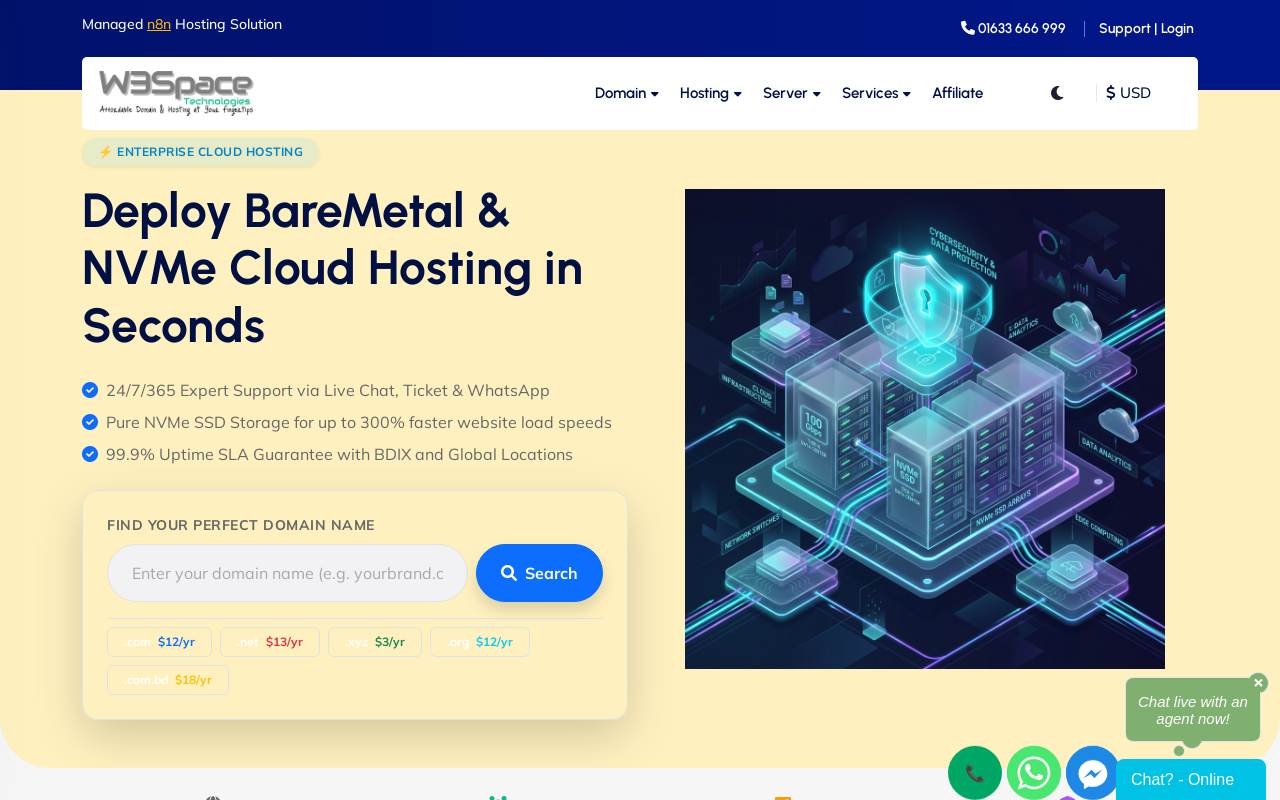Screen dimensions: 1280x800
Task: Click the cloud hosting server illustration
Action: (x=925, y=429)
